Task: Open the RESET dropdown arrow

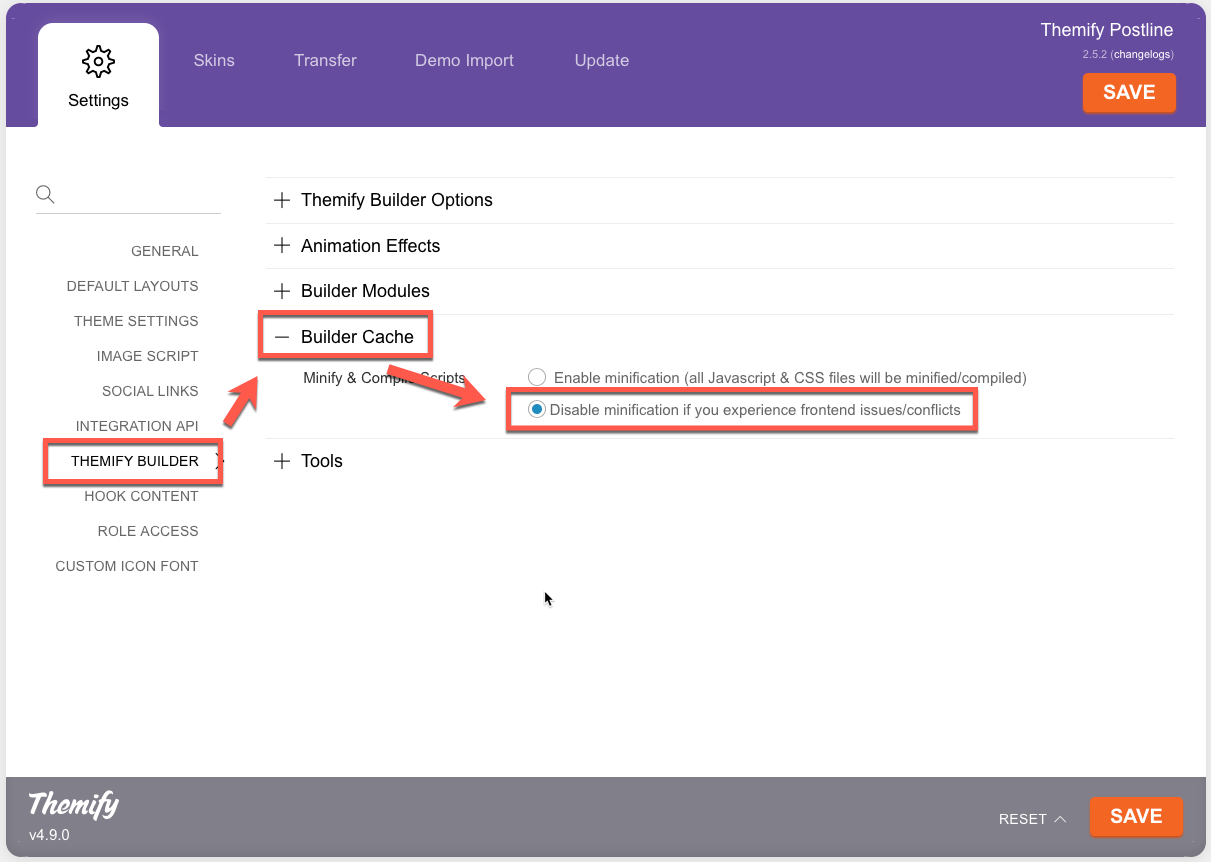Action: (x=1060, y=819)
